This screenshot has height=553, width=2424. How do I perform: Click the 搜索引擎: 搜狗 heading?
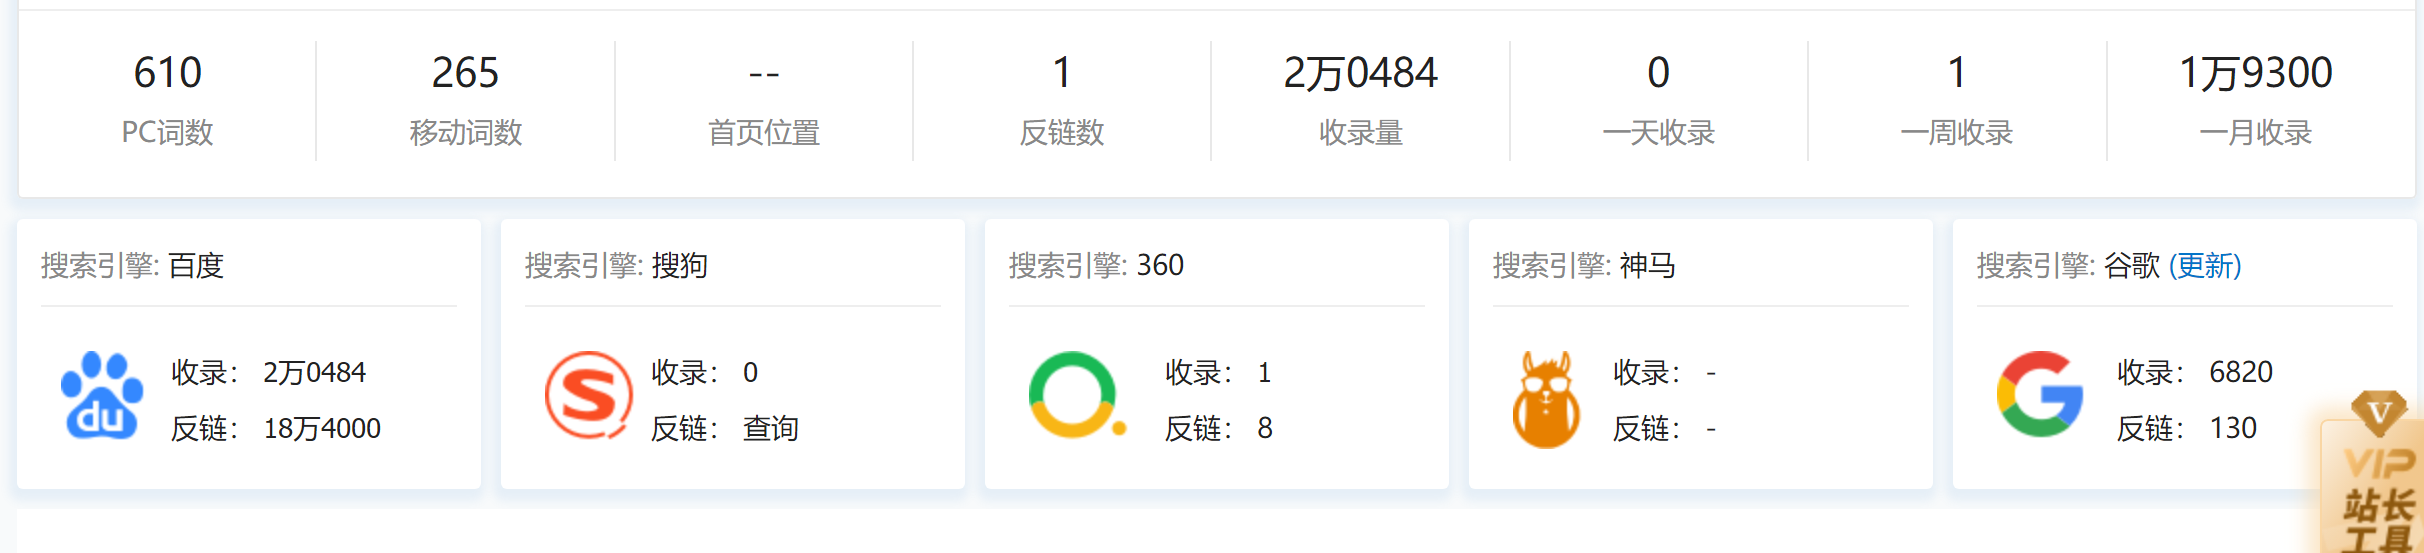[x=616, y=265]
